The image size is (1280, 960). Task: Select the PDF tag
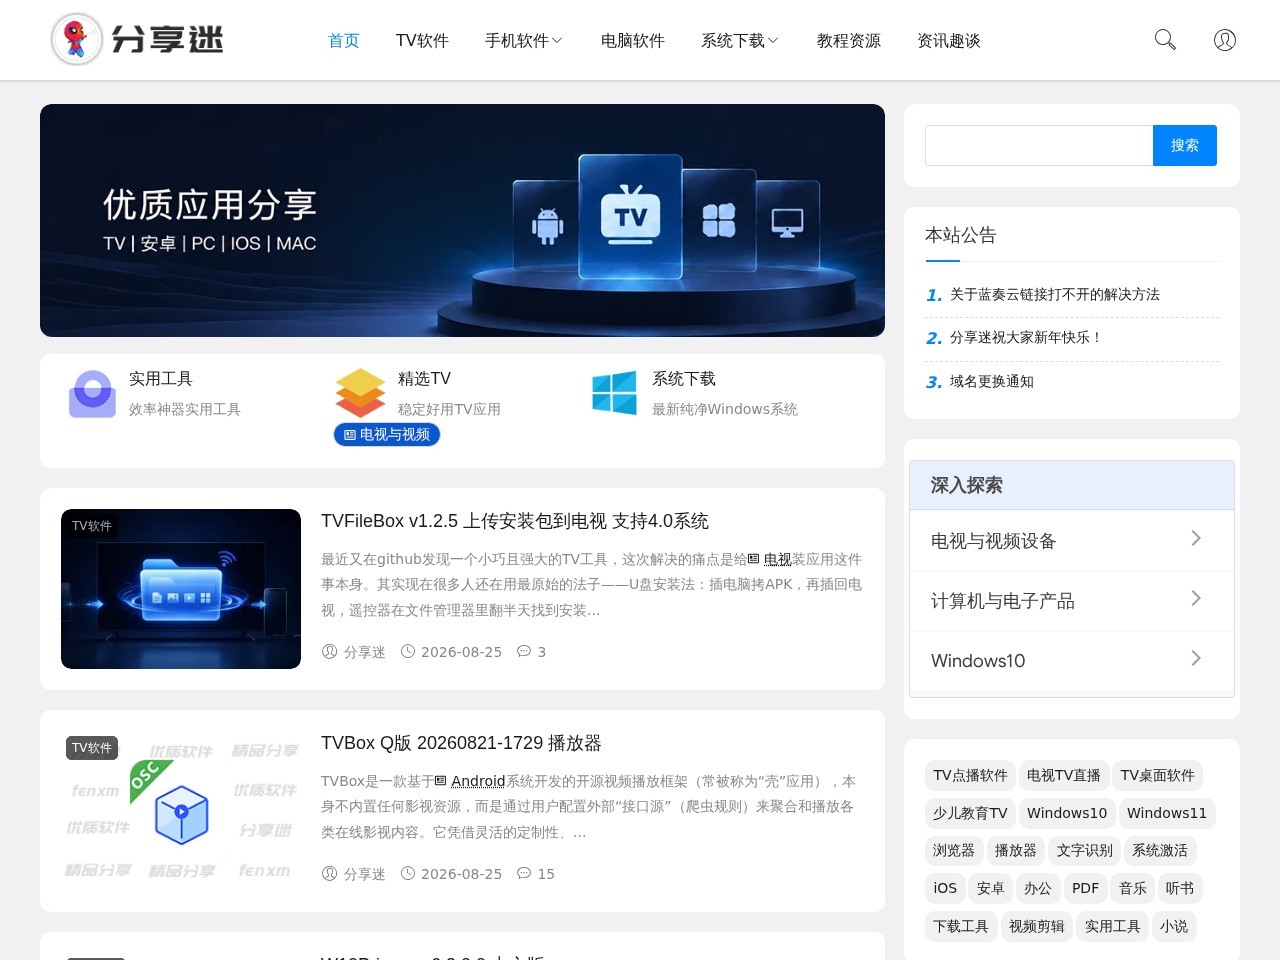pyautogui.click(x=1085, y=888)
